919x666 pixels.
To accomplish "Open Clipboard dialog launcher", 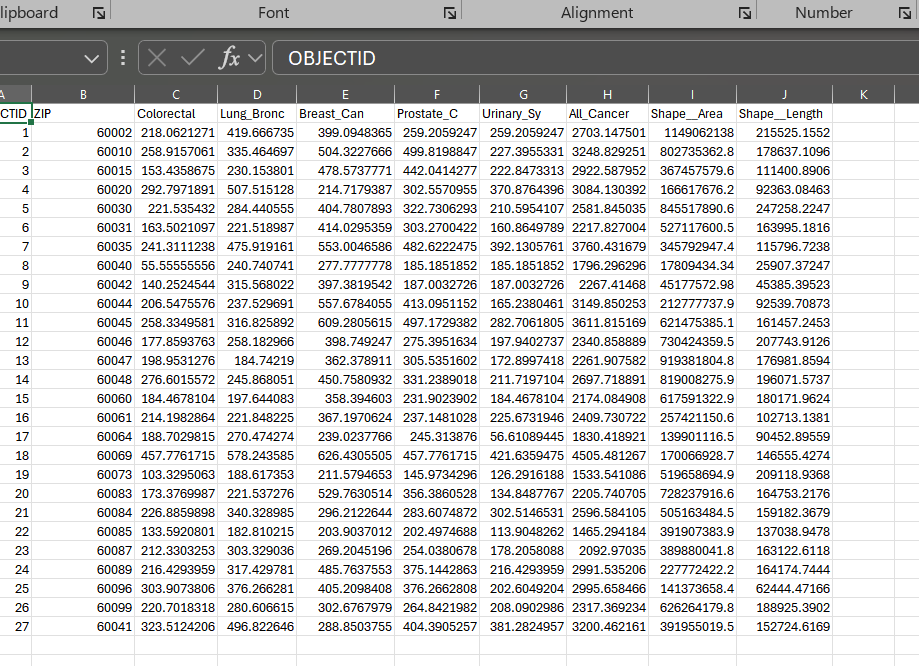I will click(x=99, y=13).
